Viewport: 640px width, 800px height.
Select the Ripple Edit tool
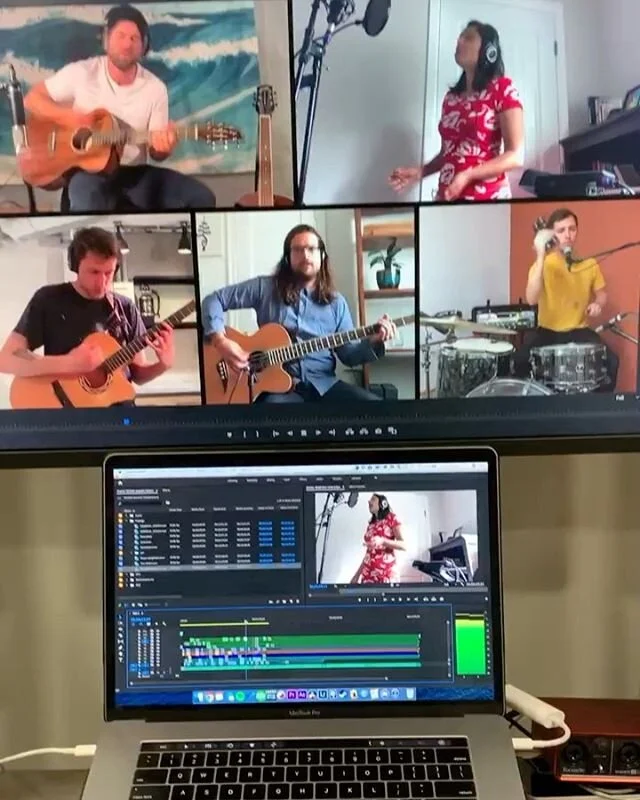(x=120, y=629)
